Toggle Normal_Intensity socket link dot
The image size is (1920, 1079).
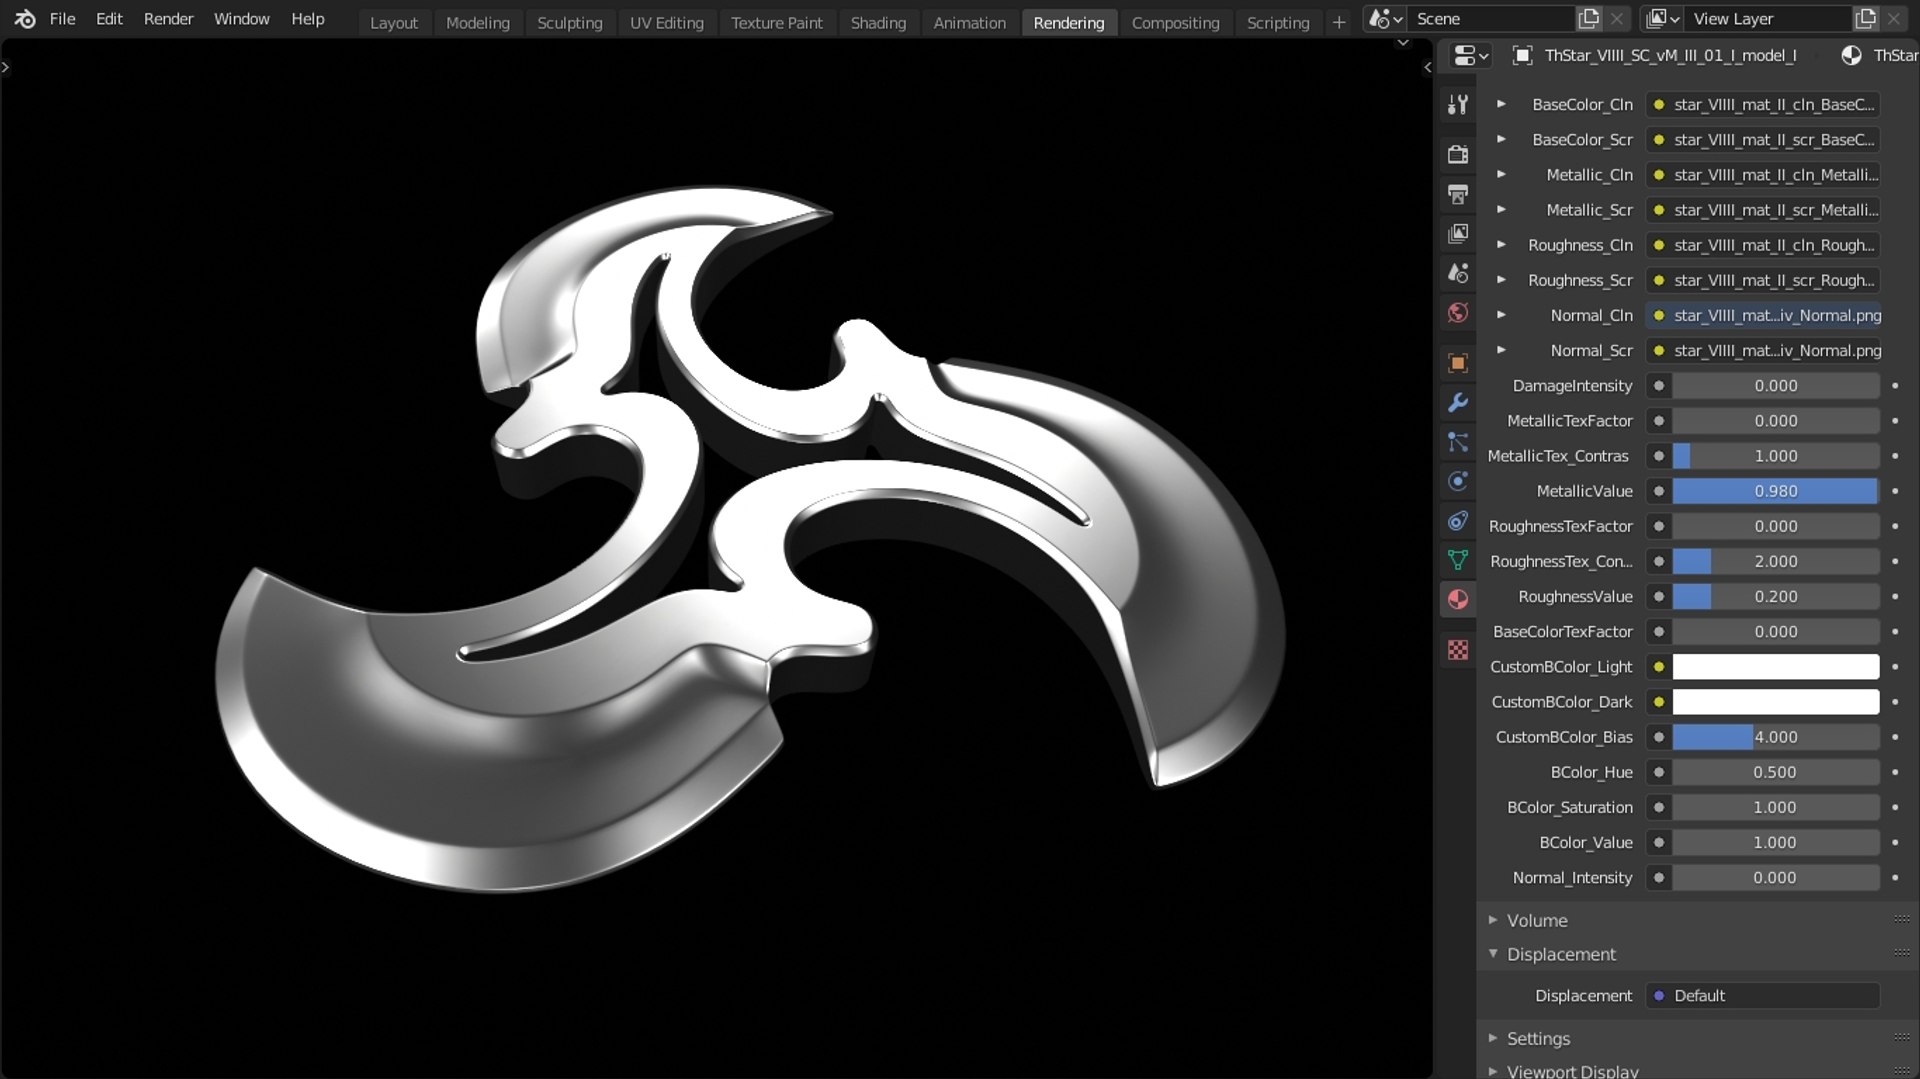click(x=1659, y=878)
